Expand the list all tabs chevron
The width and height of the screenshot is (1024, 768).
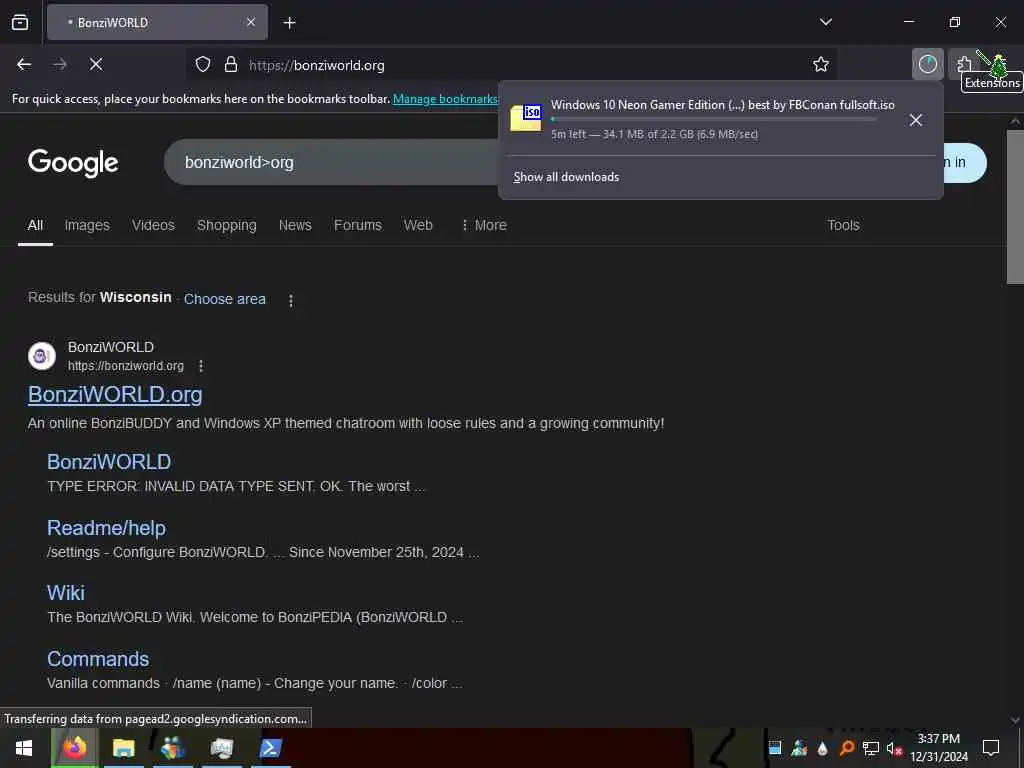point(825,22)
